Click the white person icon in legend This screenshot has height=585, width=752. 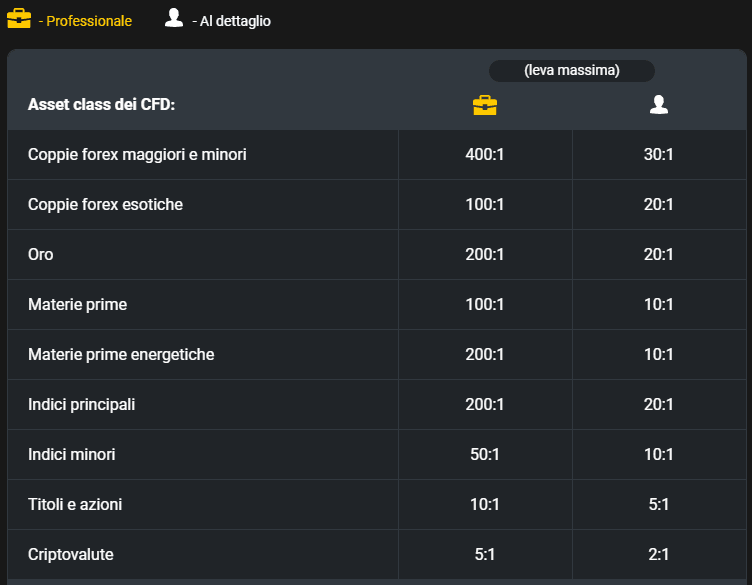point(174,18)
